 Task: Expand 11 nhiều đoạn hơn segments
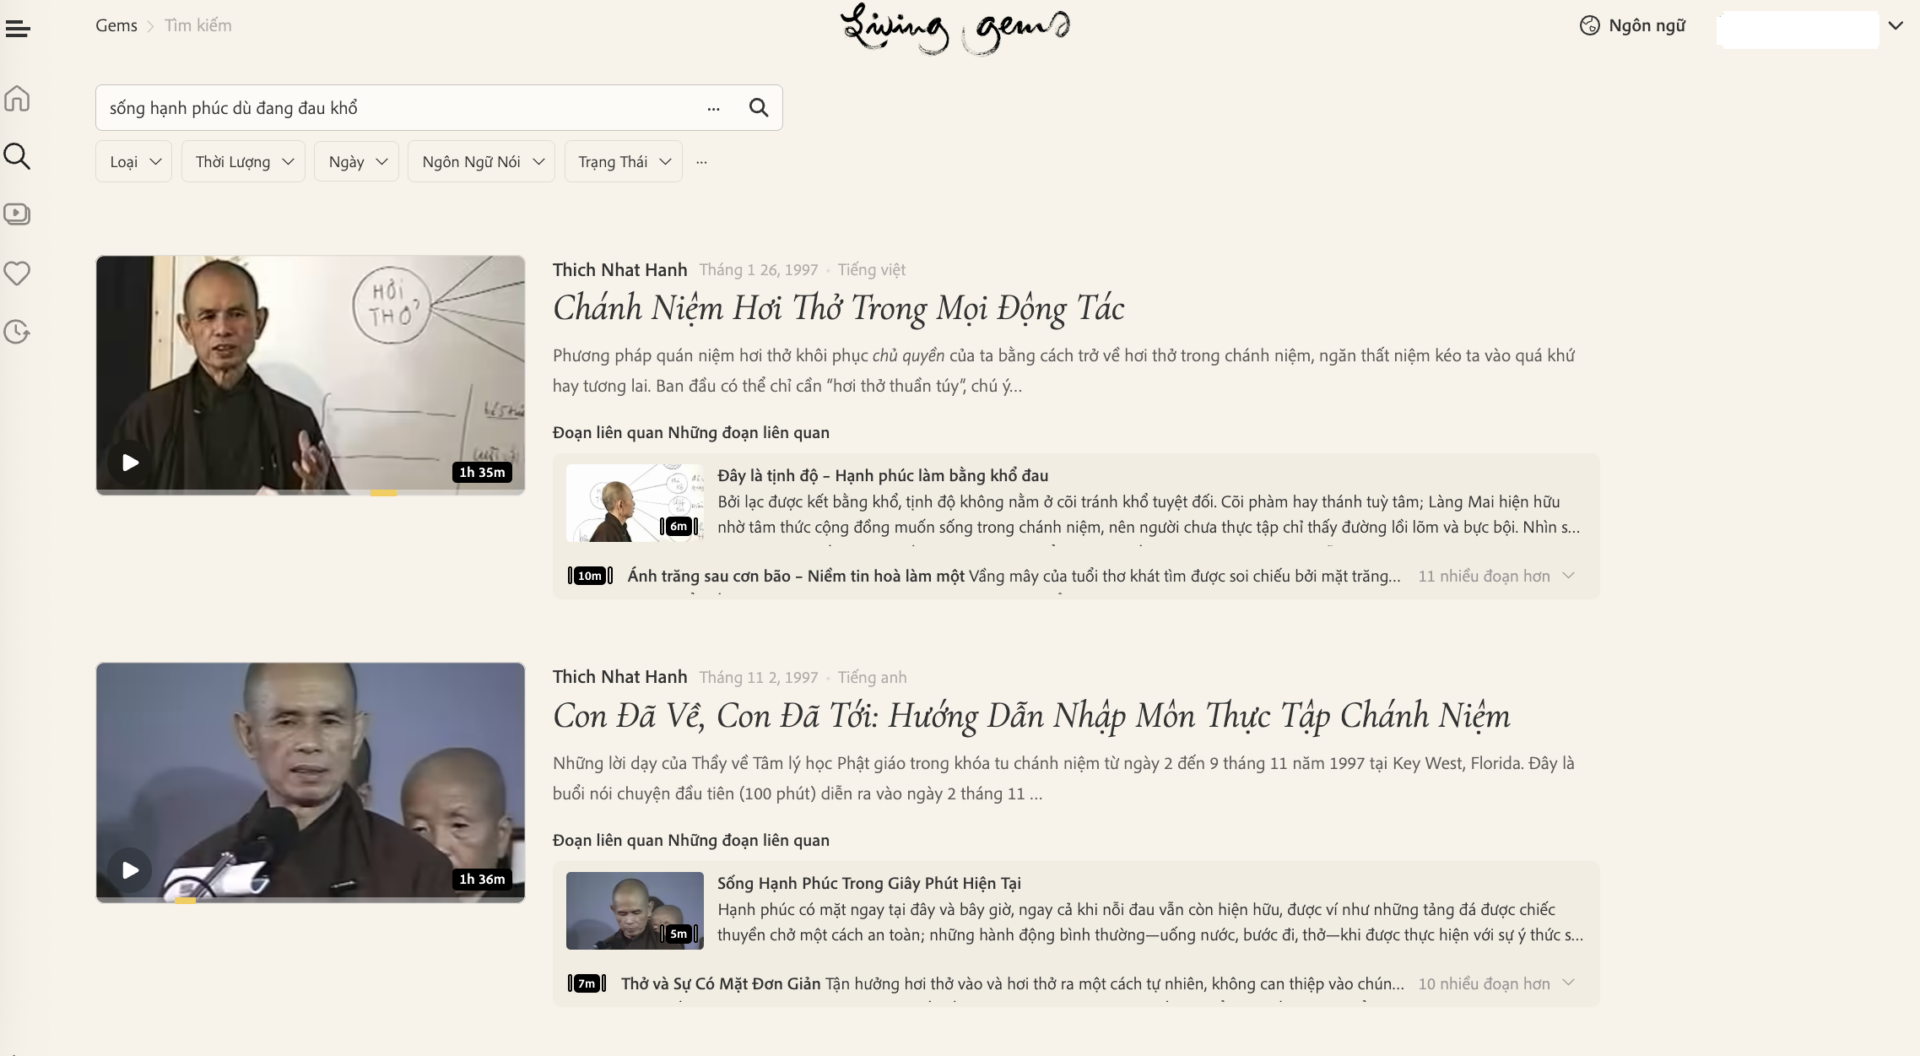click(x=1495, y=576)
